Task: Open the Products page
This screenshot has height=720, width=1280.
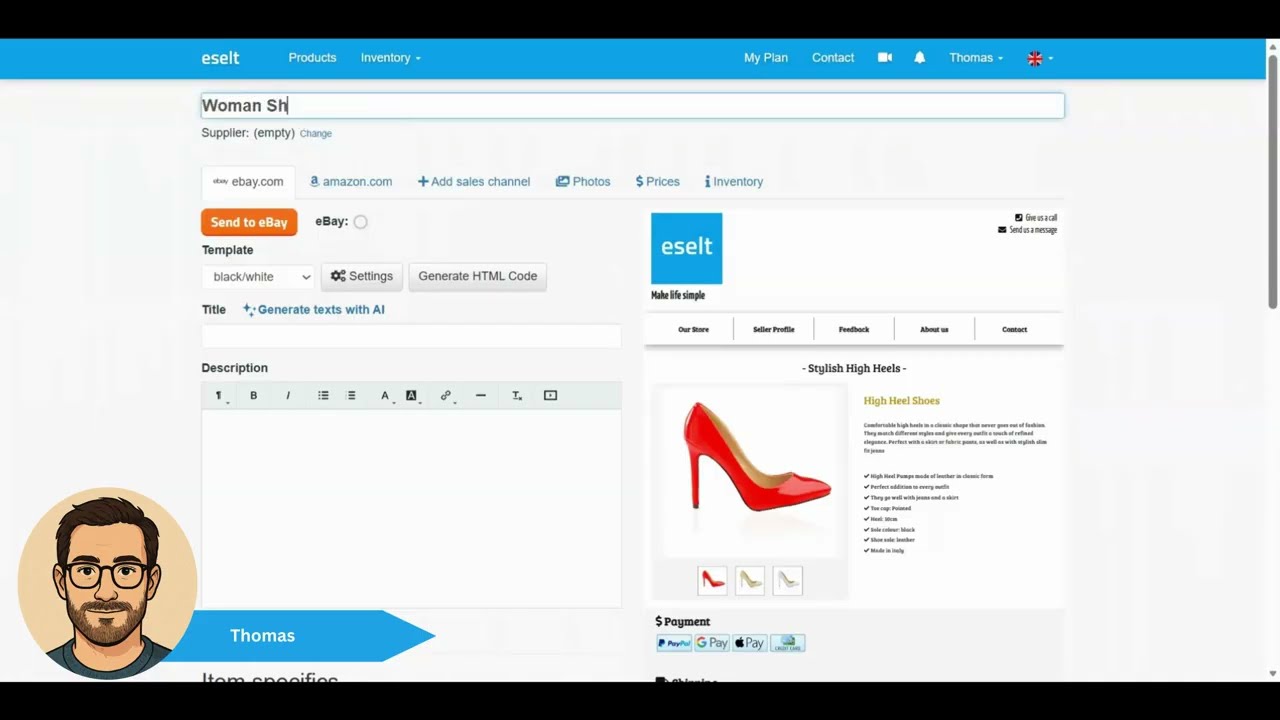Action: 312,58
